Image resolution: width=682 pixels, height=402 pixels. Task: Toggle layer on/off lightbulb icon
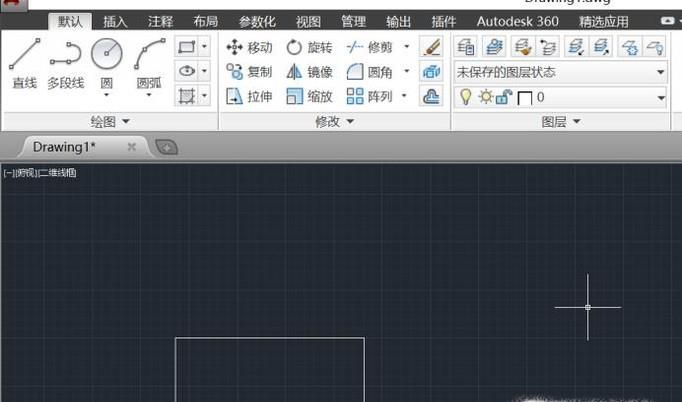[464, 97]
